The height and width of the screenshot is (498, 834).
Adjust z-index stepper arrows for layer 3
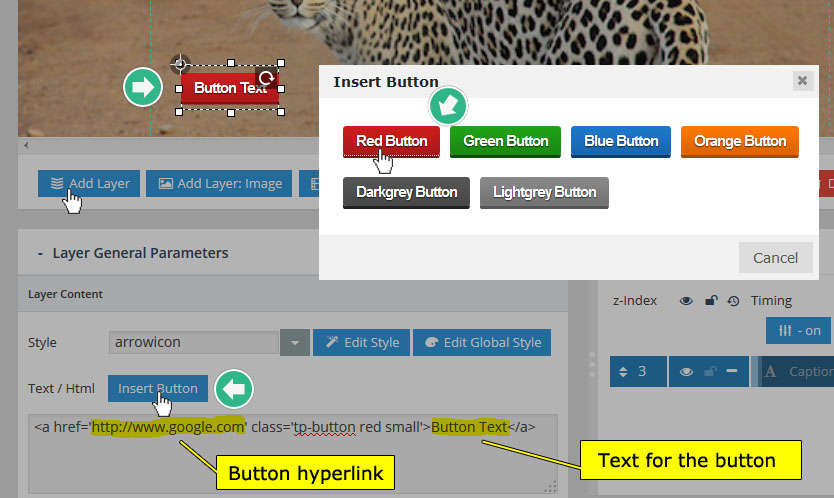pyautogui.click(x=624, y=371)
